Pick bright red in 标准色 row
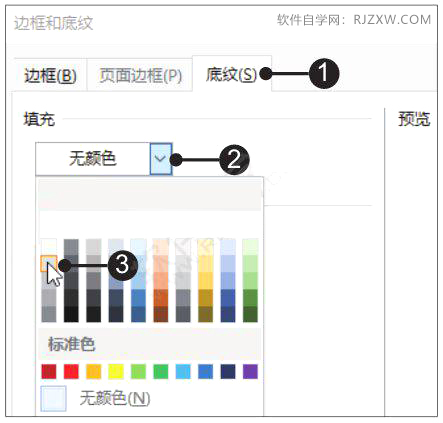Screen dimensions: 443x423 point(71,371)
